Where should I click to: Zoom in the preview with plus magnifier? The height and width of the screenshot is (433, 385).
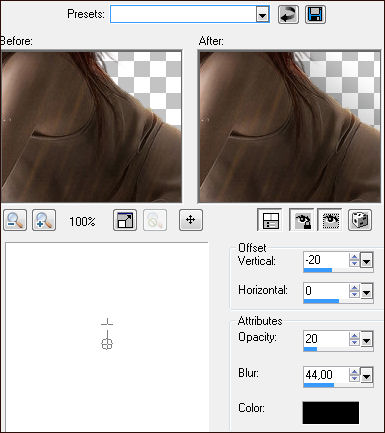tap(44, 220)
